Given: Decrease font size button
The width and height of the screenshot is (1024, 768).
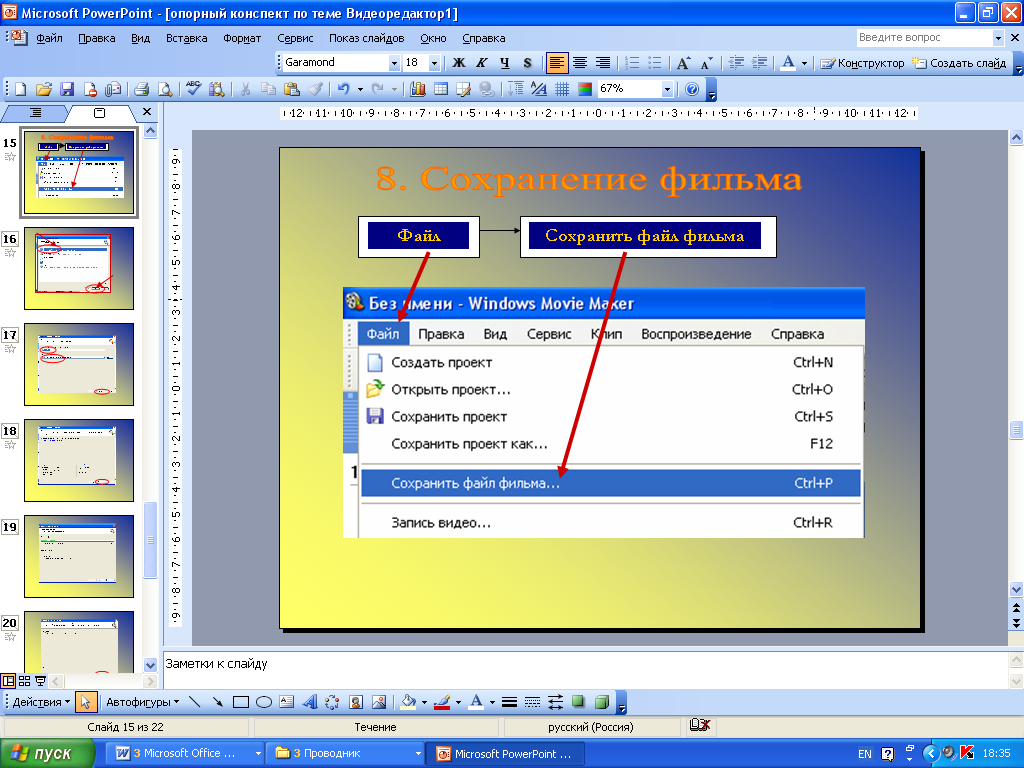Looking at the screenshot, I should (x=707, y=63).
